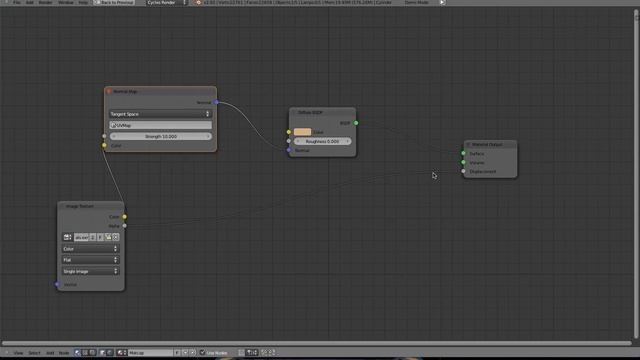Open the View menu in node editor header

(18, 353)
